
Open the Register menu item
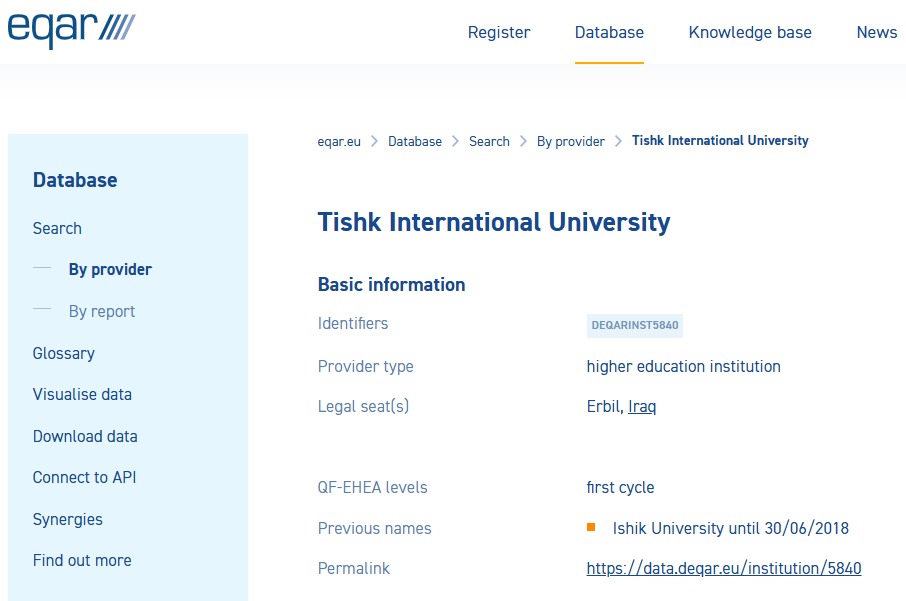coord(499,32)
